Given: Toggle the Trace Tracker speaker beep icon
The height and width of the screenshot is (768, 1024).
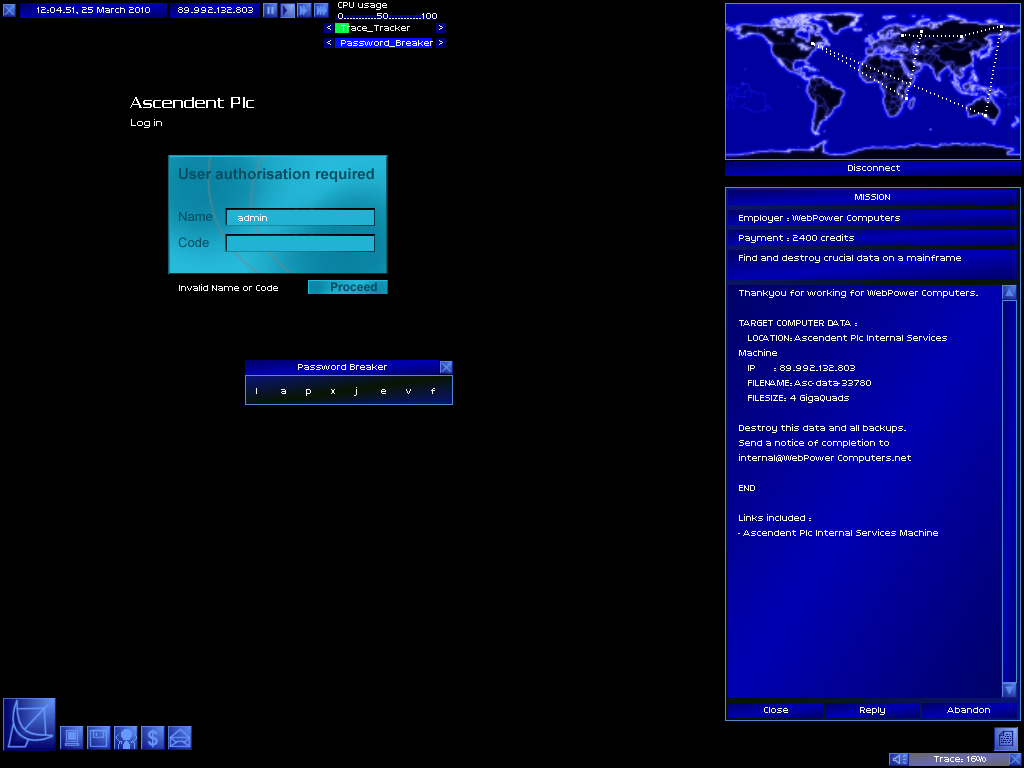Looking at the screenshot, I should point(899,759).
